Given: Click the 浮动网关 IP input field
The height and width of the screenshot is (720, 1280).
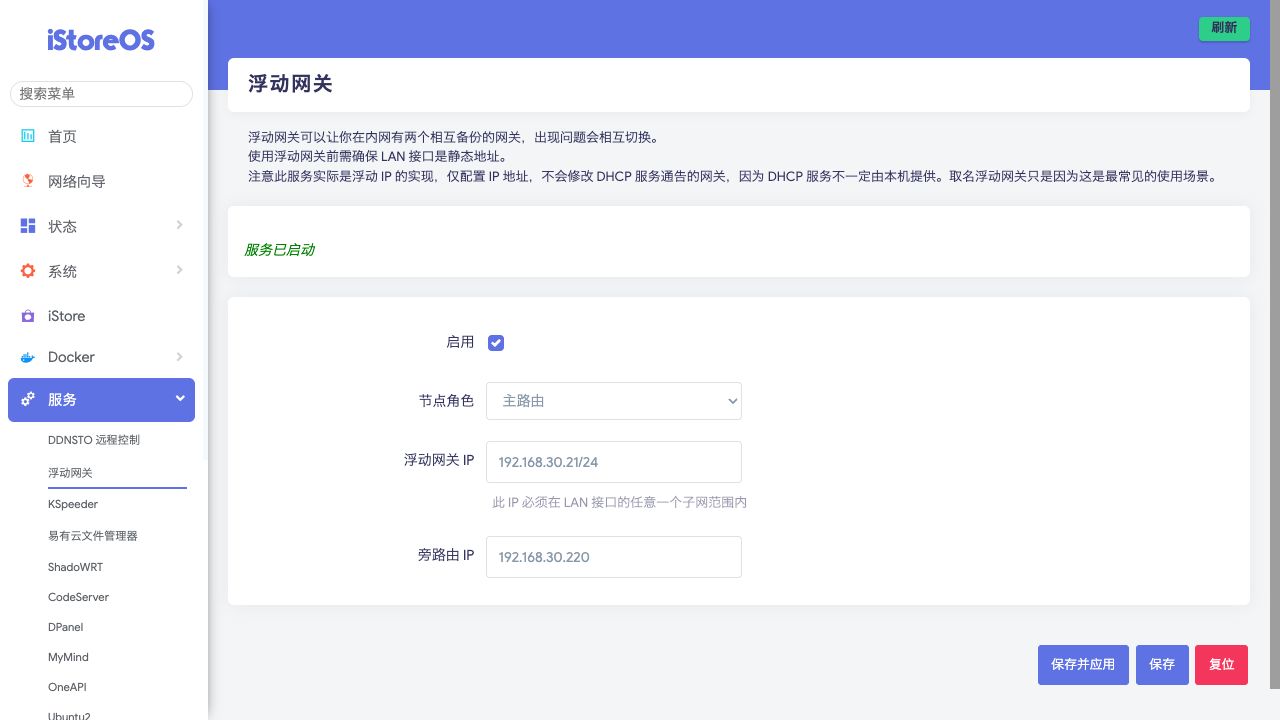Looking at the screenshot, I should [613, 462].
